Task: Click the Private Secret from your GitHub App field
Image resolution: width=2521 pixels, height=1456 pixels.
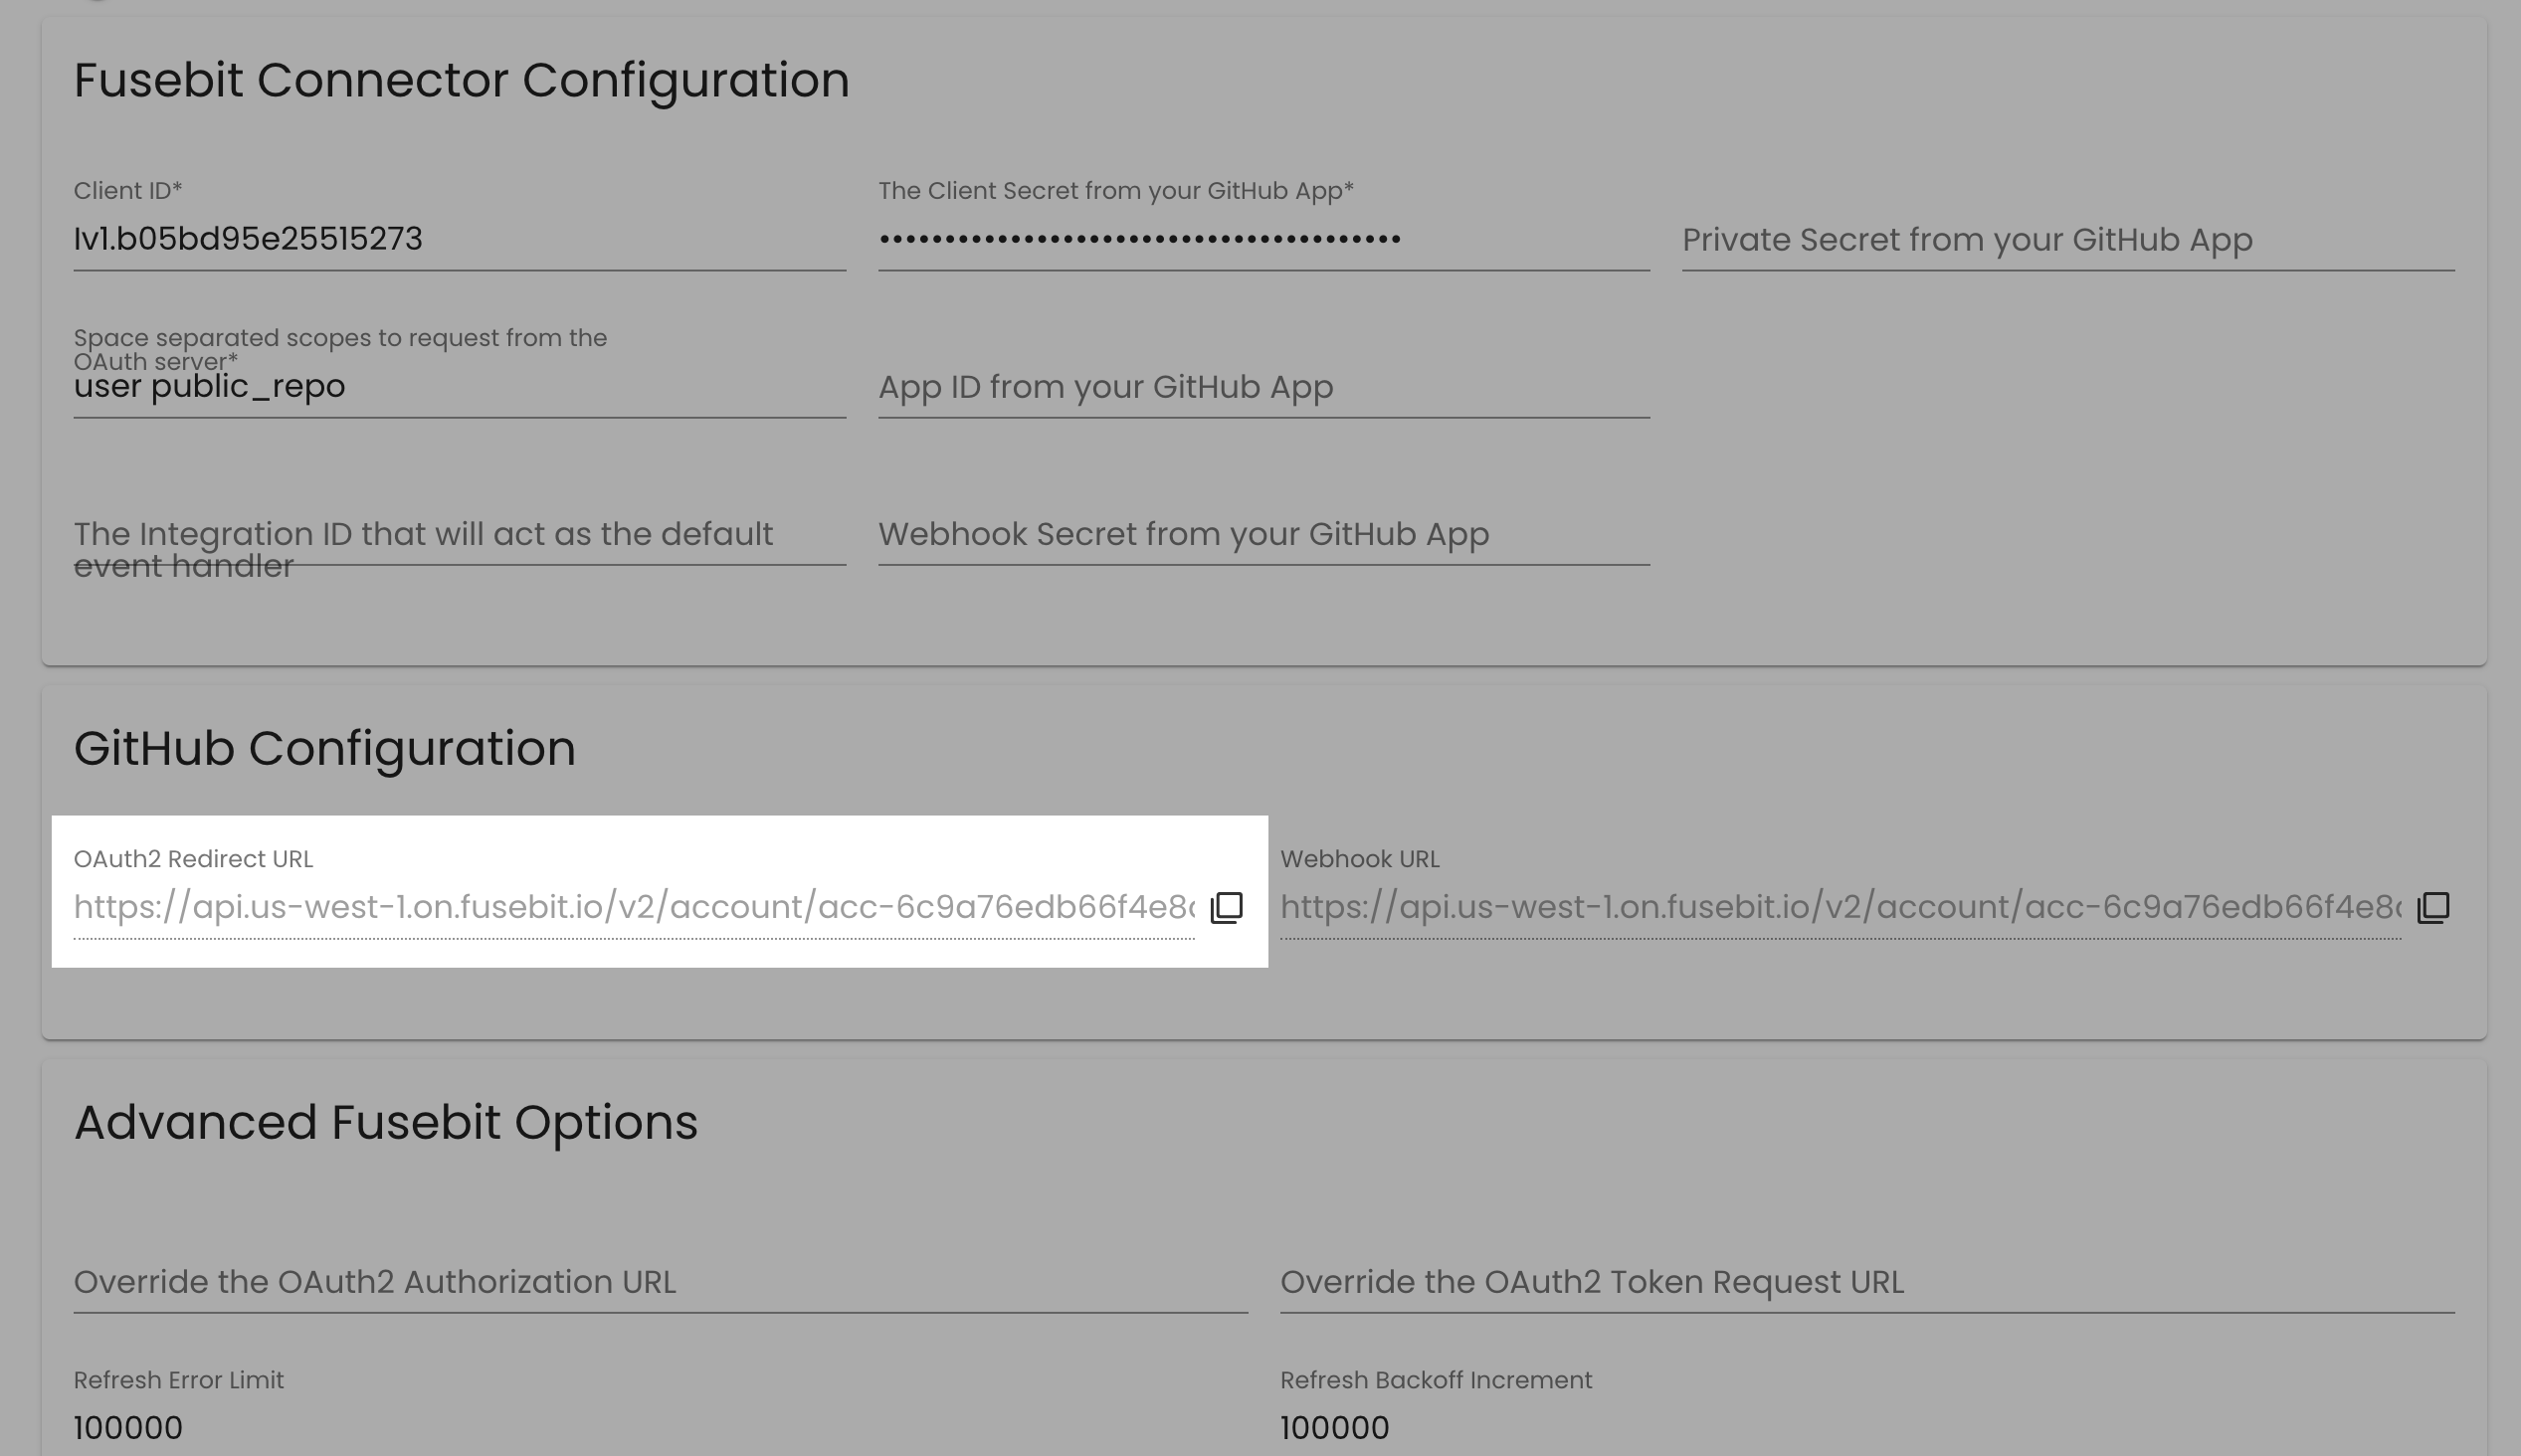Action: (2068, 239)
